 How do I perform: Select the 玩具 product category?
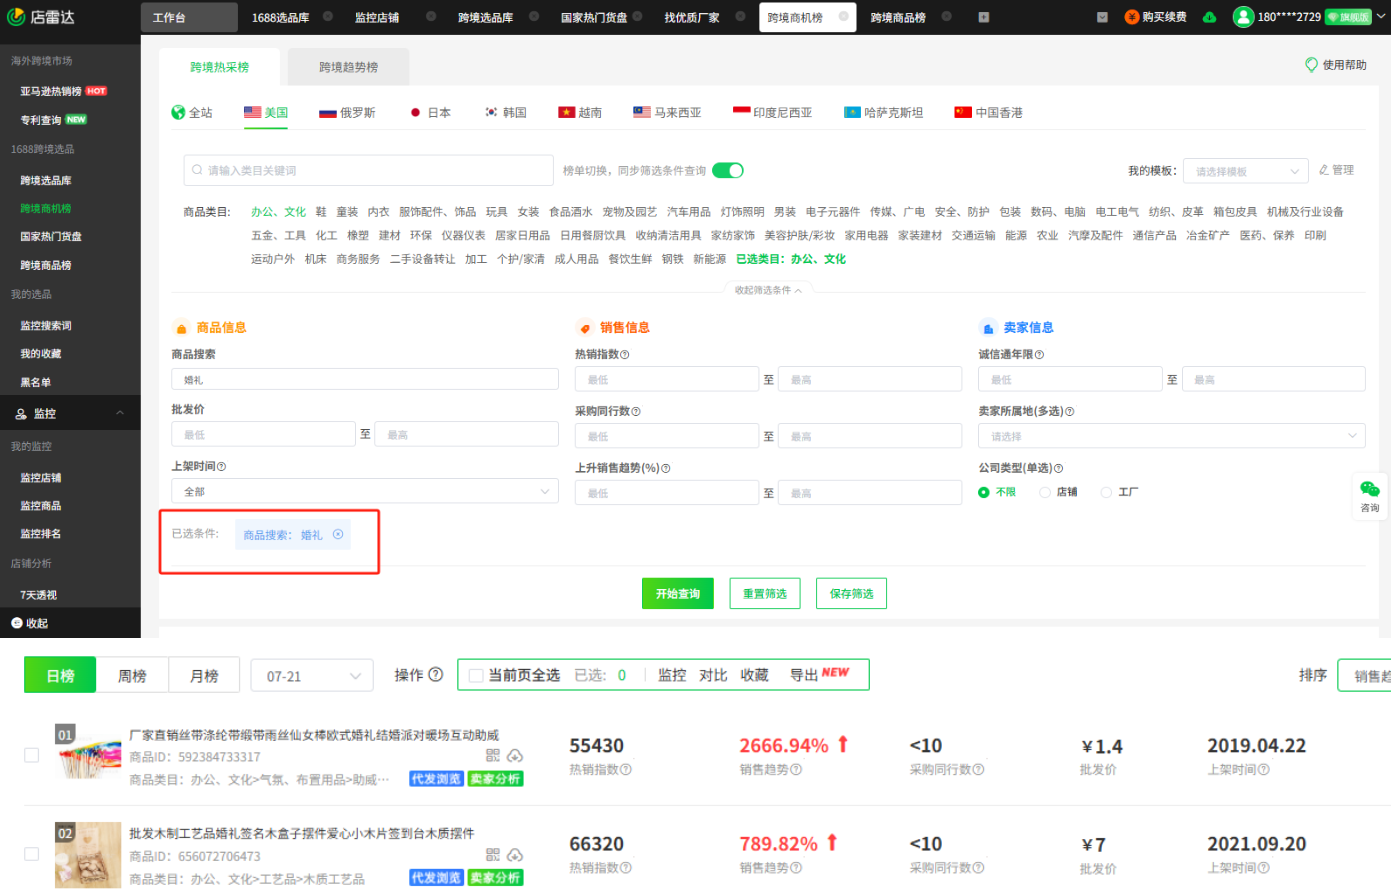pyautogui.click(x=497, y=212)
